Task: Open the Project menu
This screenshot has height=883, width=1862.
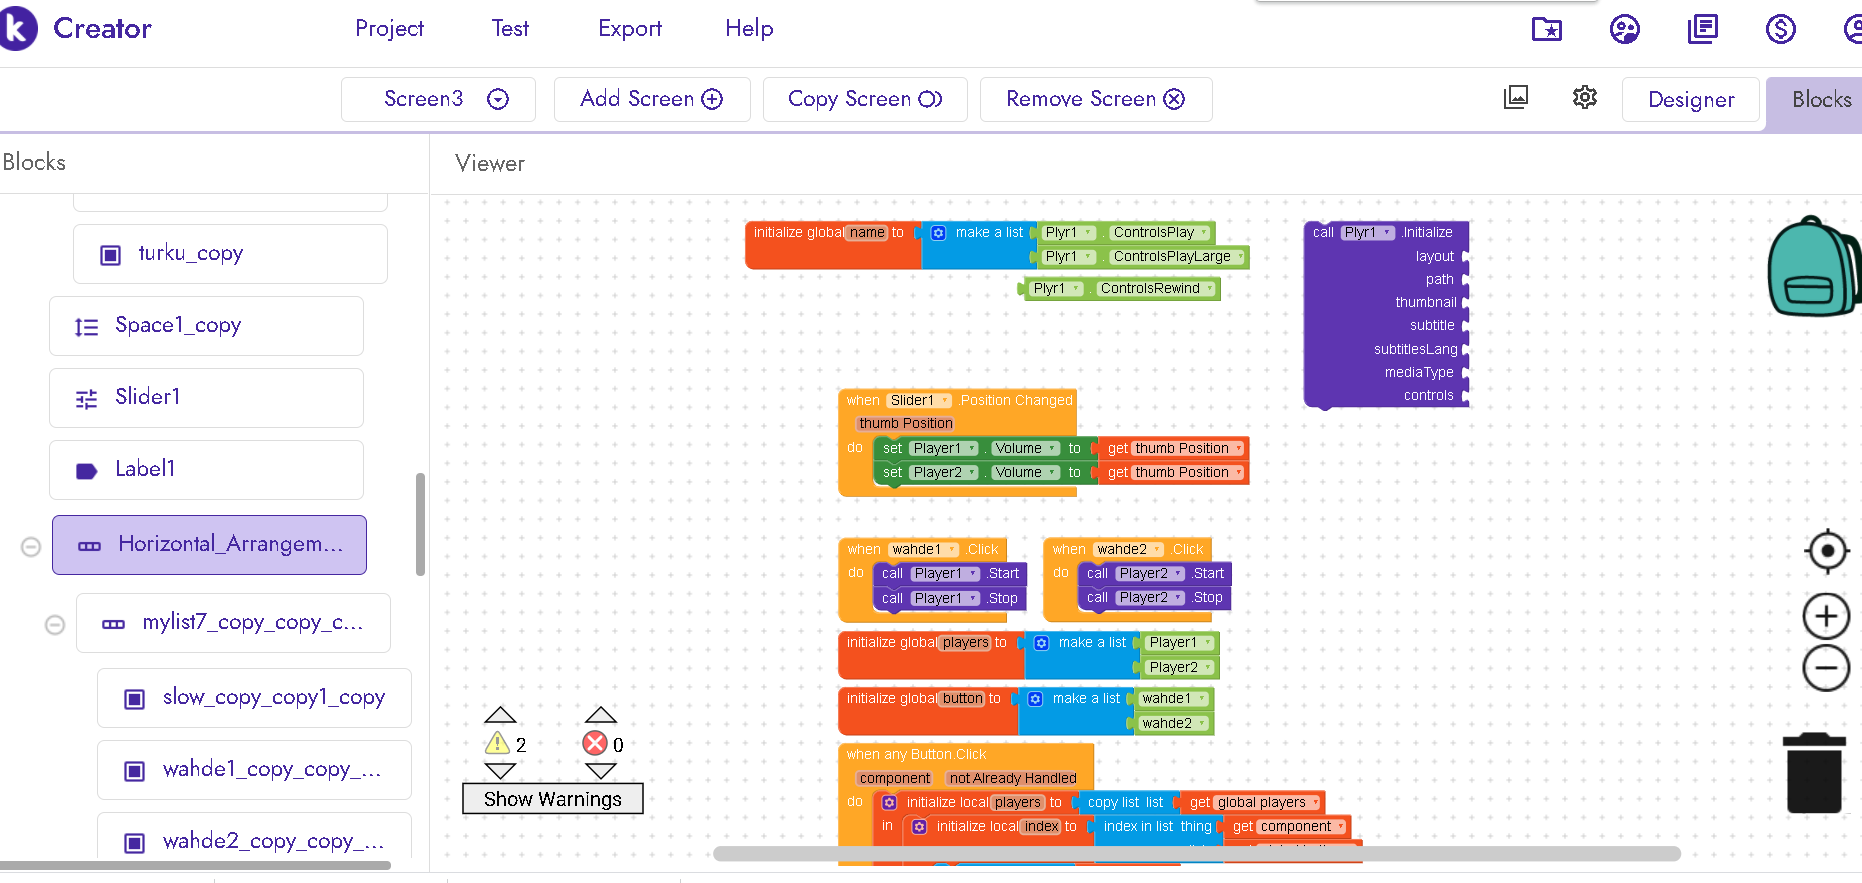Action: (389, 29)
